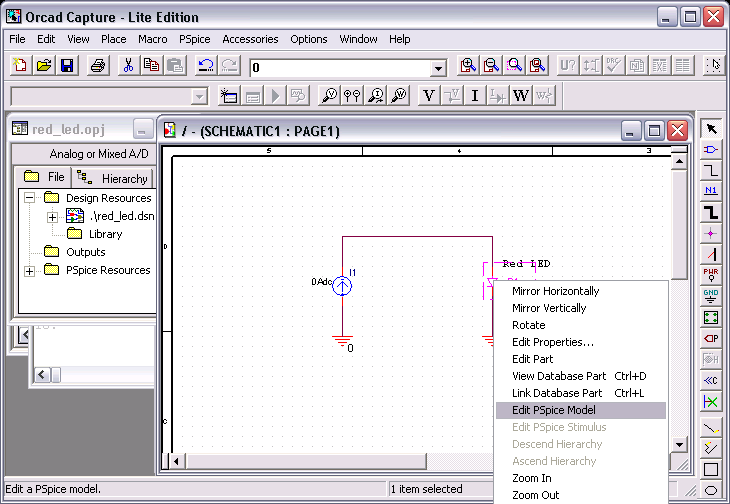Click the Copy toolbar icon
Image resolution: width=730 pixels, height=504 pixels.
point(152,65)
